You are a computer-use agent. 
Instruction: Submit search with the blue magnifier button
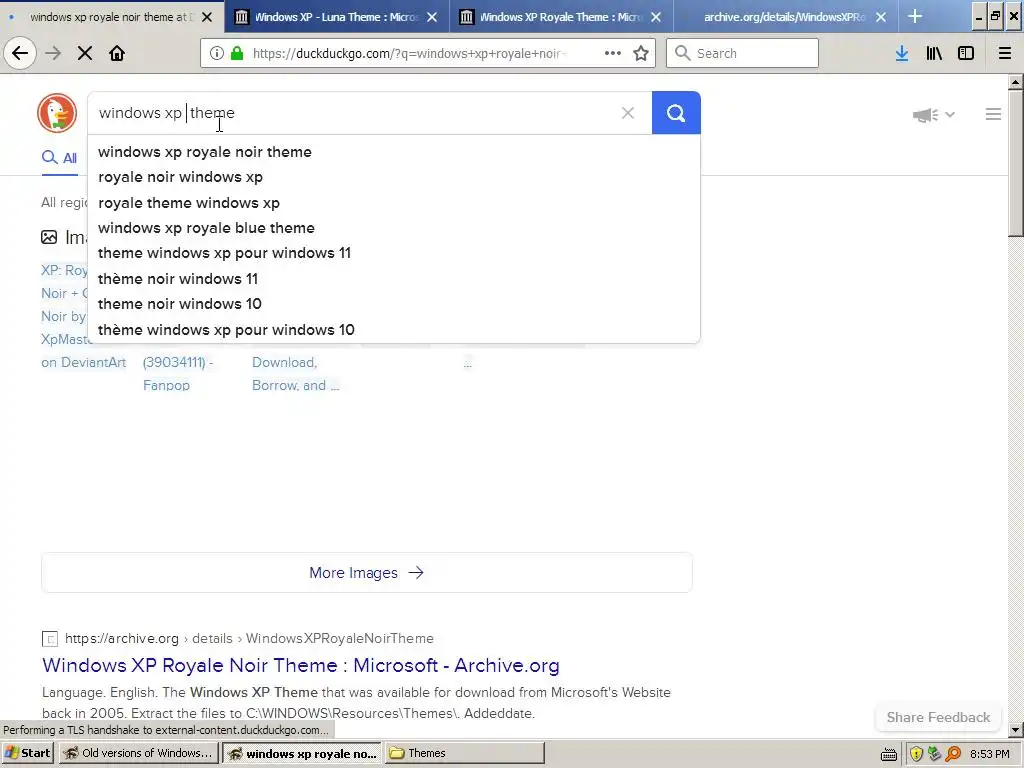tap(676, 113)
